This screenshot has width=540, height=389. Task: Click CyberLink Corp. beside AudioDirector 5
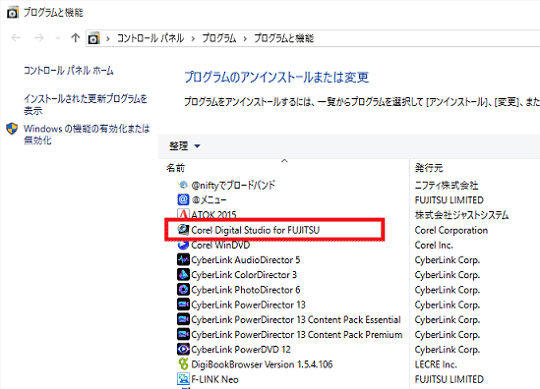coord(447,260)
